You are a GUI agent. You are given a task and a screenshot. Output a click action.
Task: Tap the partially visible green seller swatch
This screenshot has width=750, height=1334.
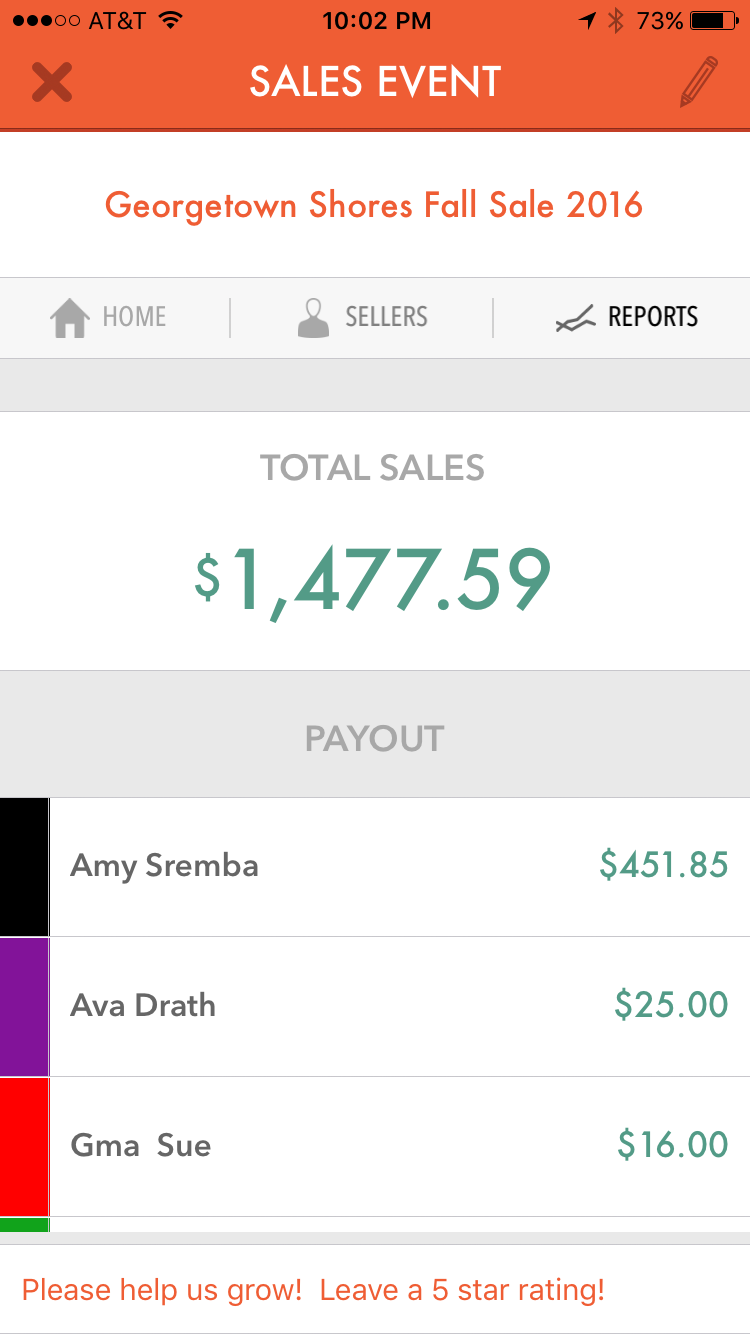coord(24,1224)
